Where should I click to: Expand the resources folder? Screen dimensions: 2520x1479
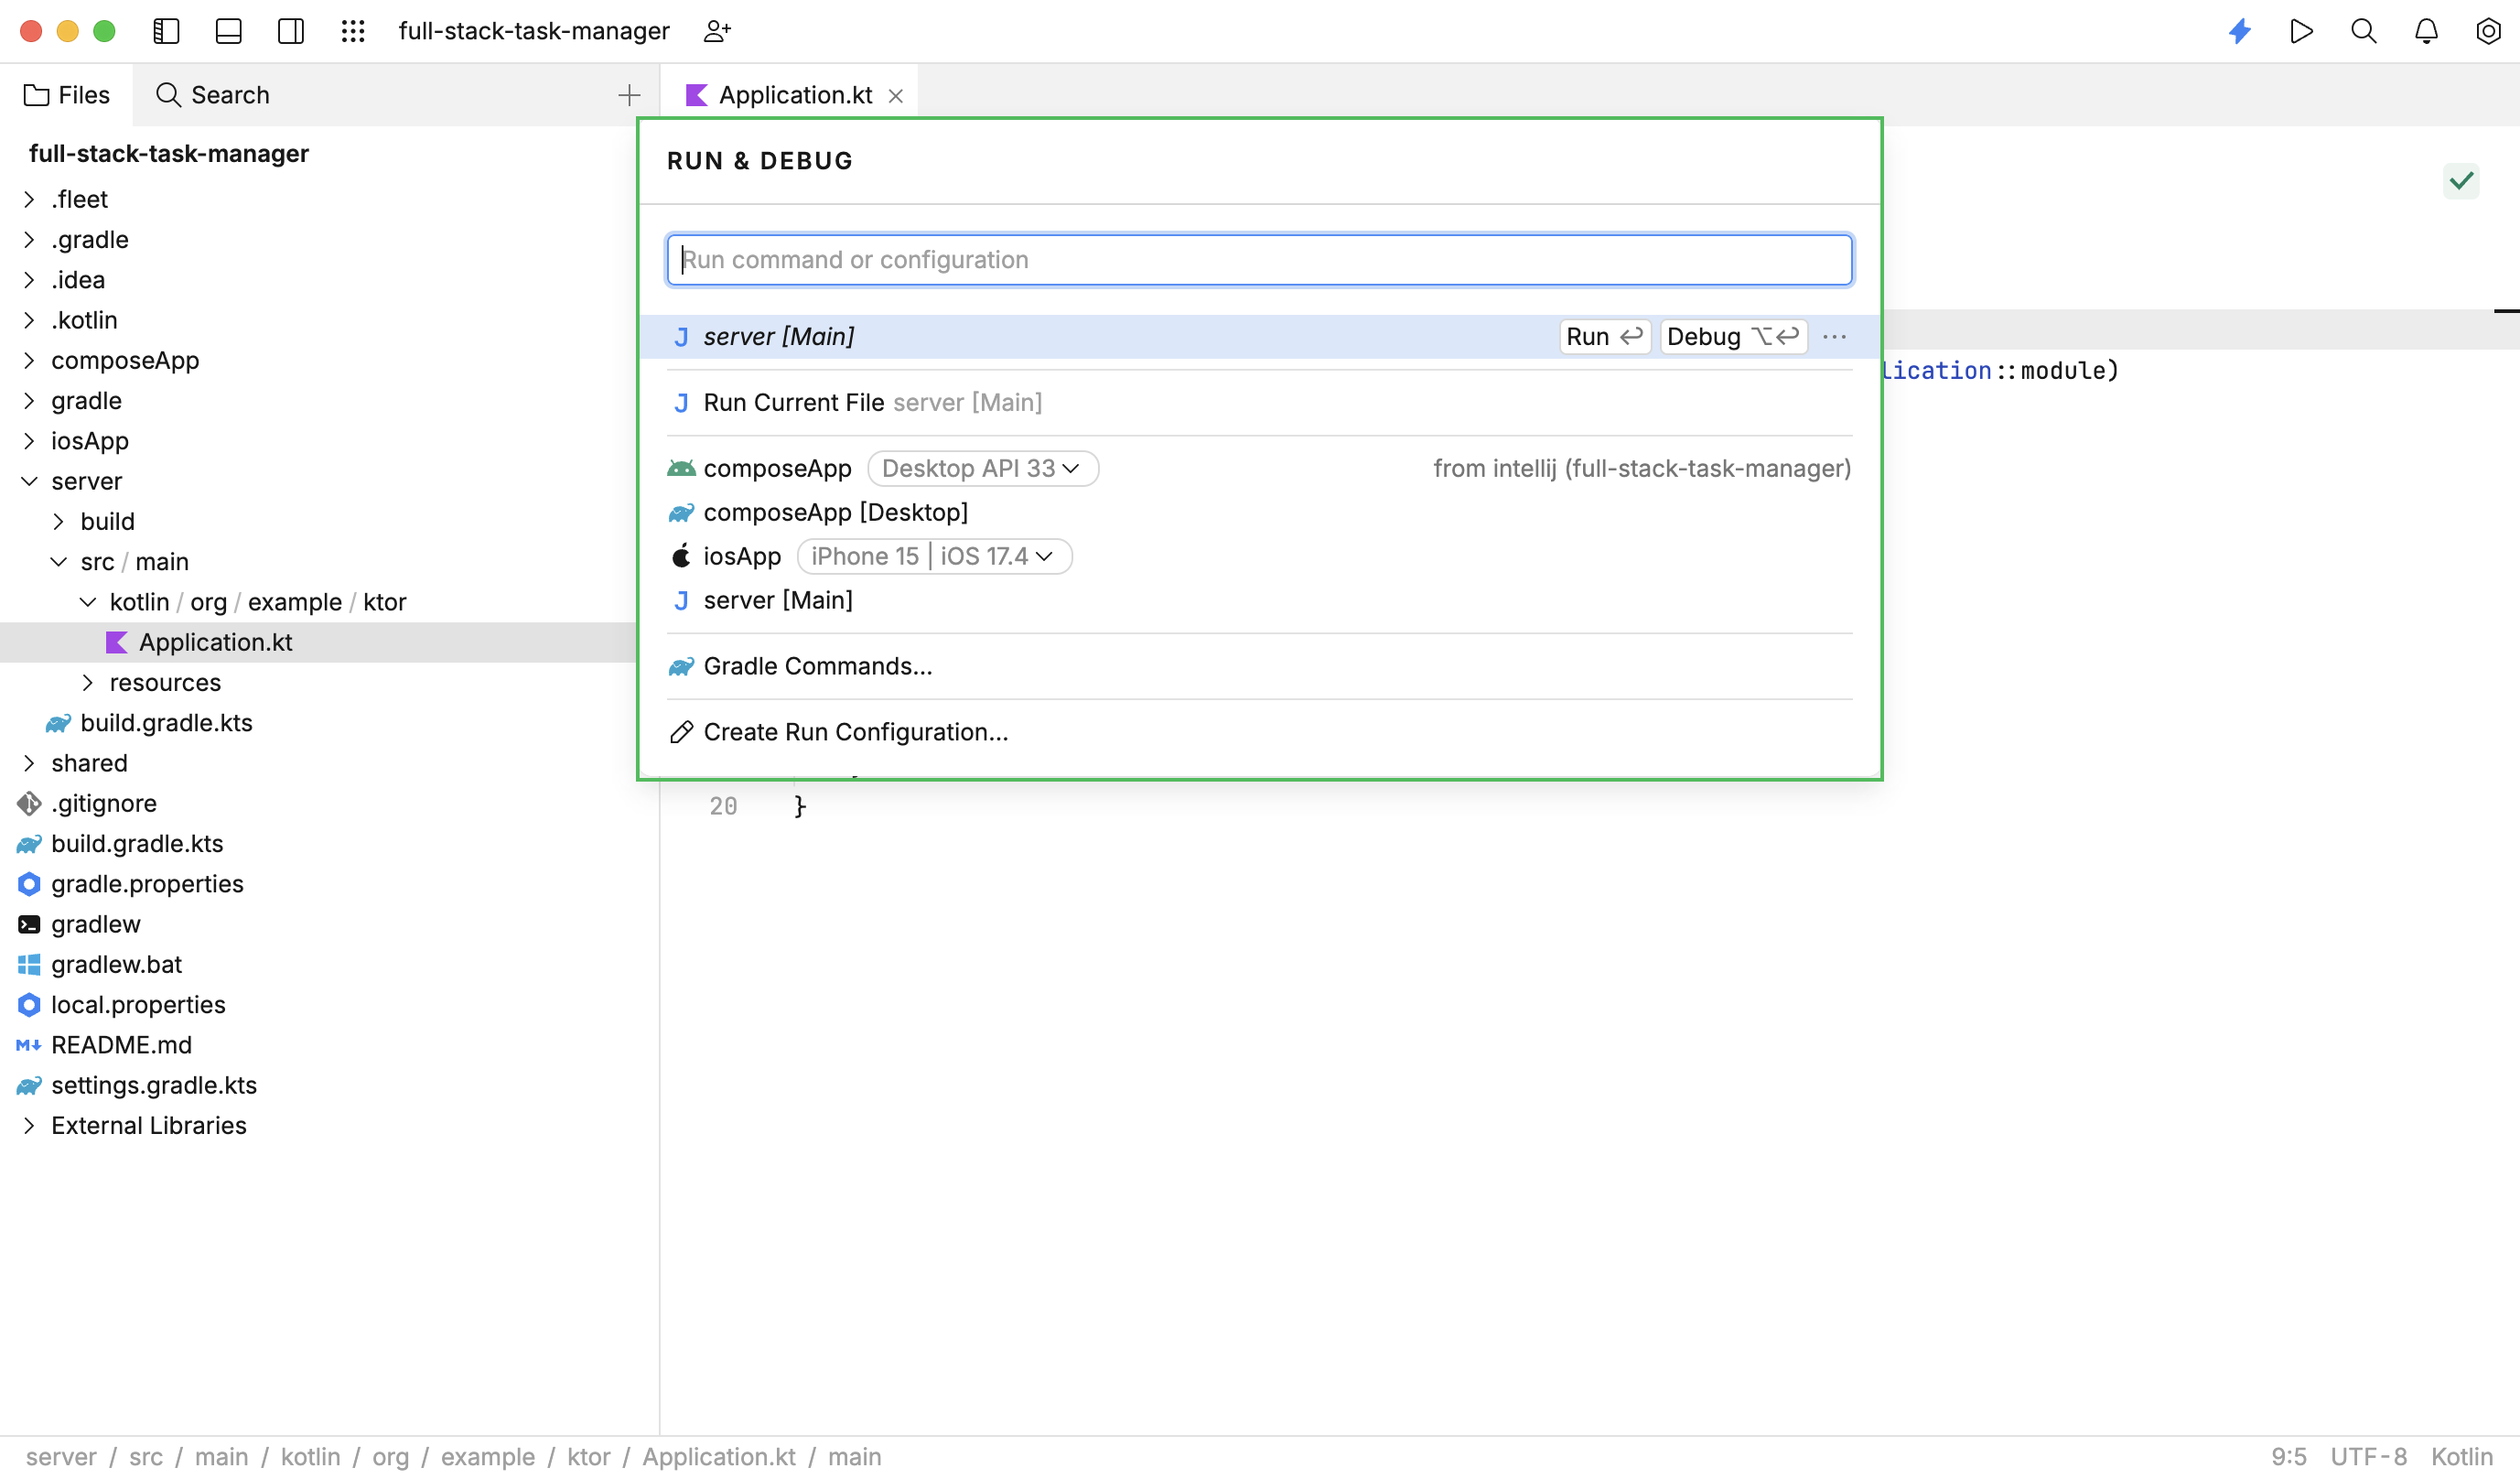(87, 683)
